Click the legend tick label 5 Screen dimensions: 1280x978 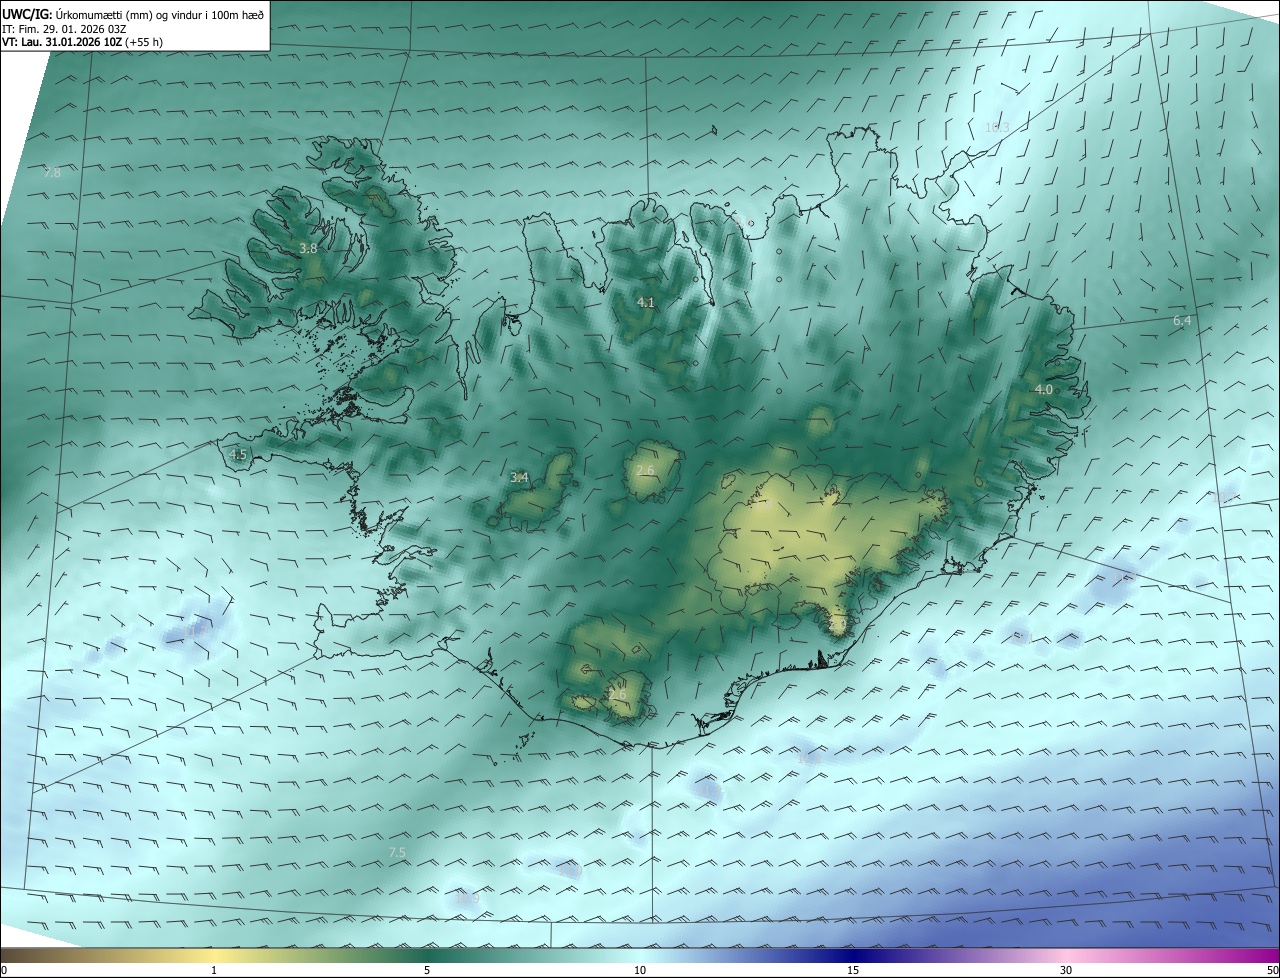click(x=427, y=970)
